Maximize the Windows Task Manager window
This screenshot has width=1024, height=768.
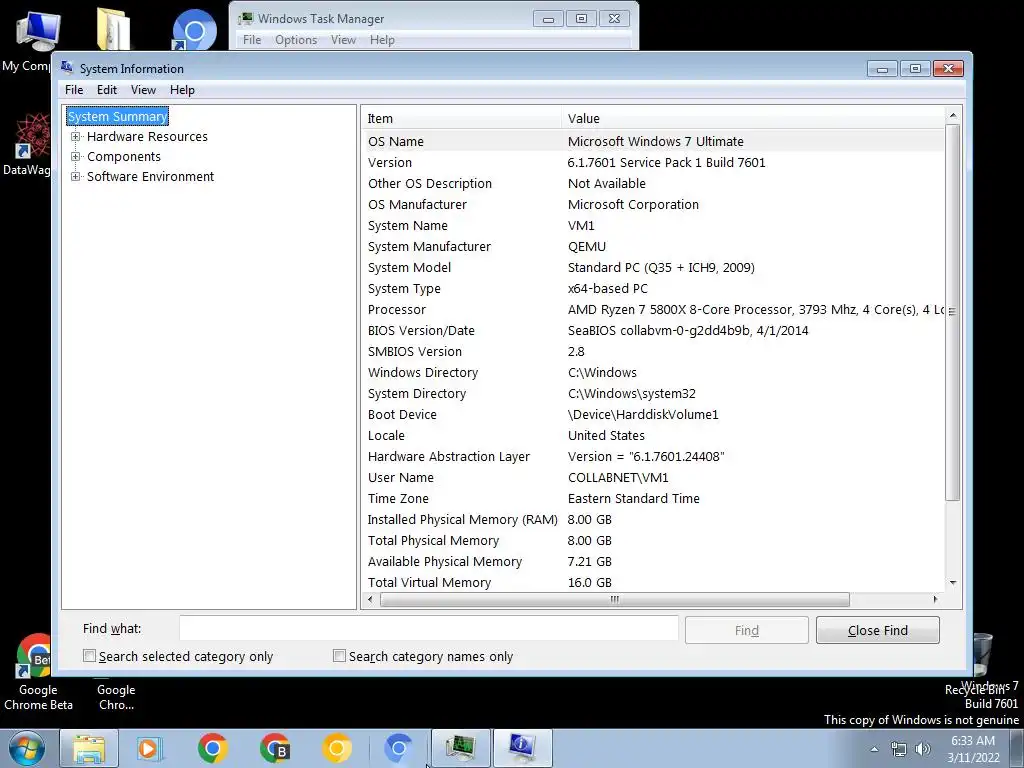[581, 19]
